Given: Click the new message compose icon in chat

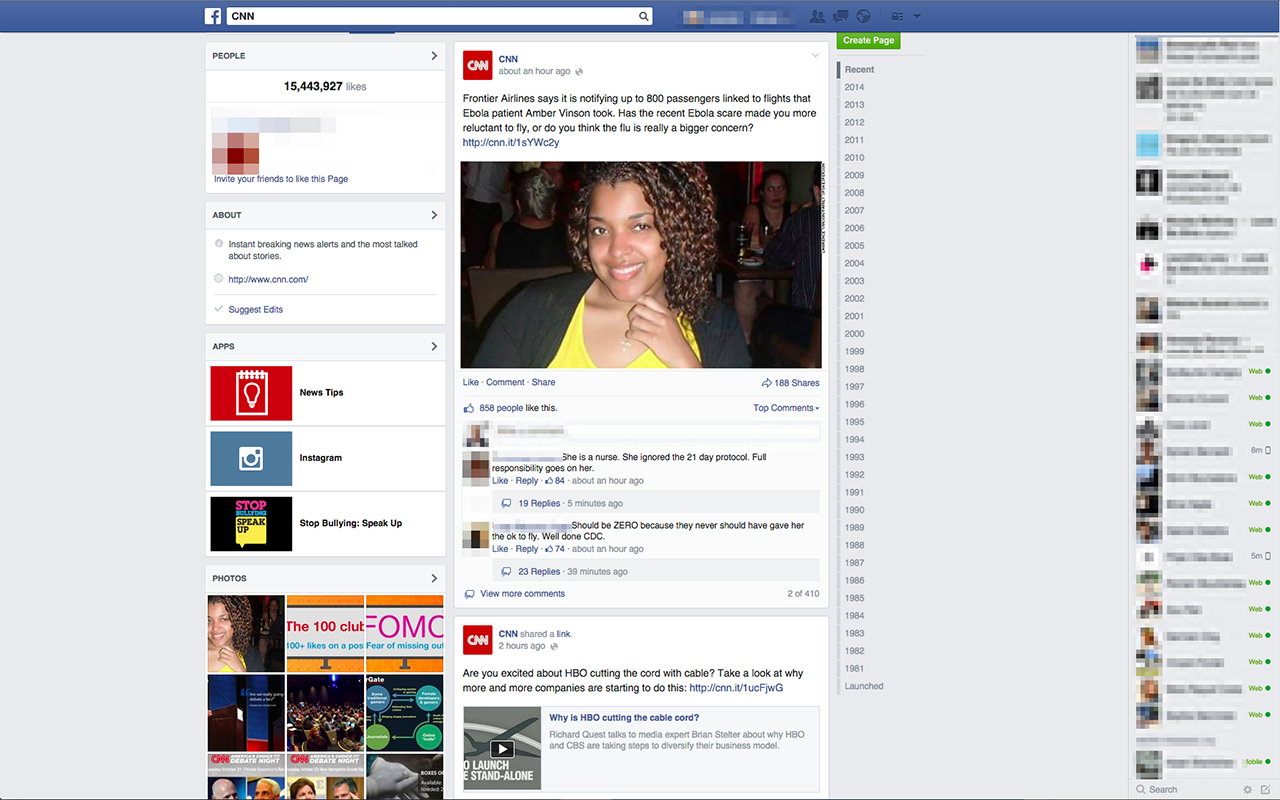Looking at the screenshot, I should [1265, 789].
